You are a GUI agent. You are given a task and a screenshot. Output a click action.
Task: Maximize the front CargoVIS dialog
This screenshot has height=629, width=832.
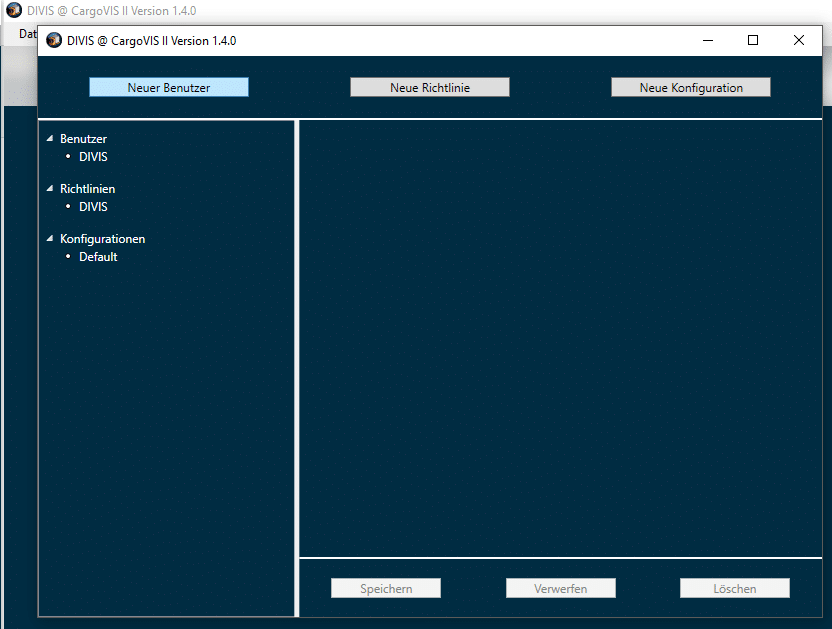[x=753, y=40]
